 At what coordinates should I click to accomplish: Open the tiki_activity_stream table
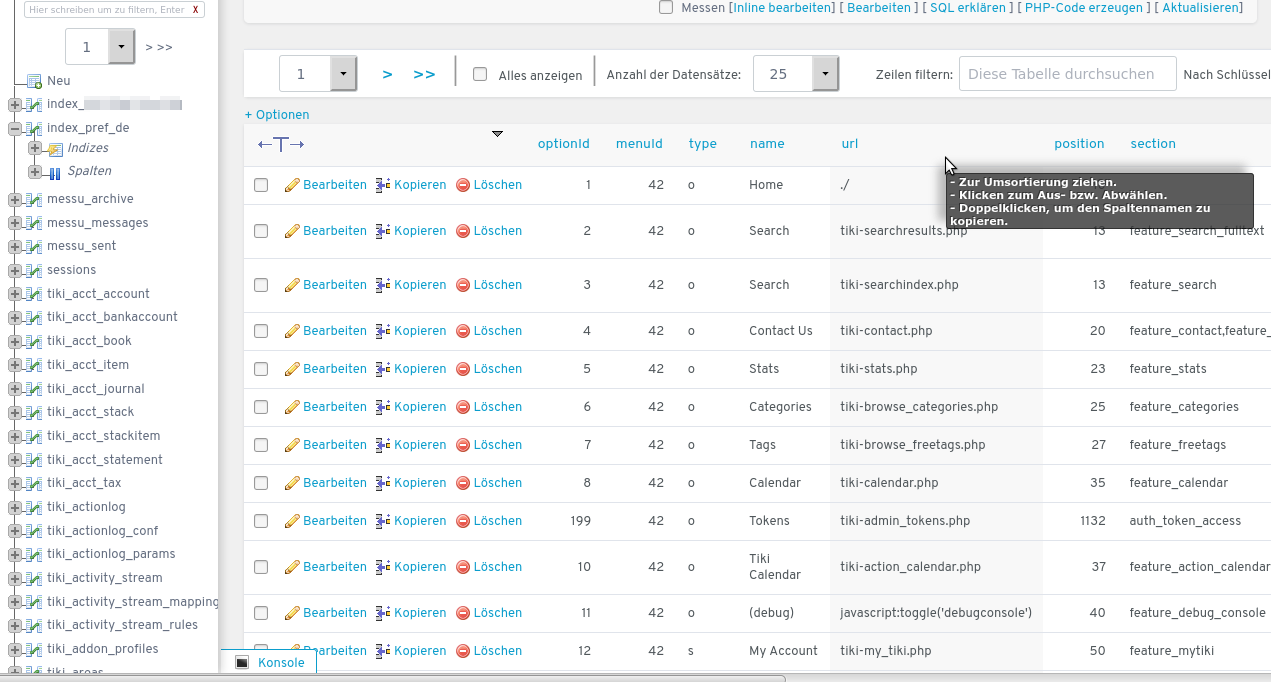[x=104, y=578]
